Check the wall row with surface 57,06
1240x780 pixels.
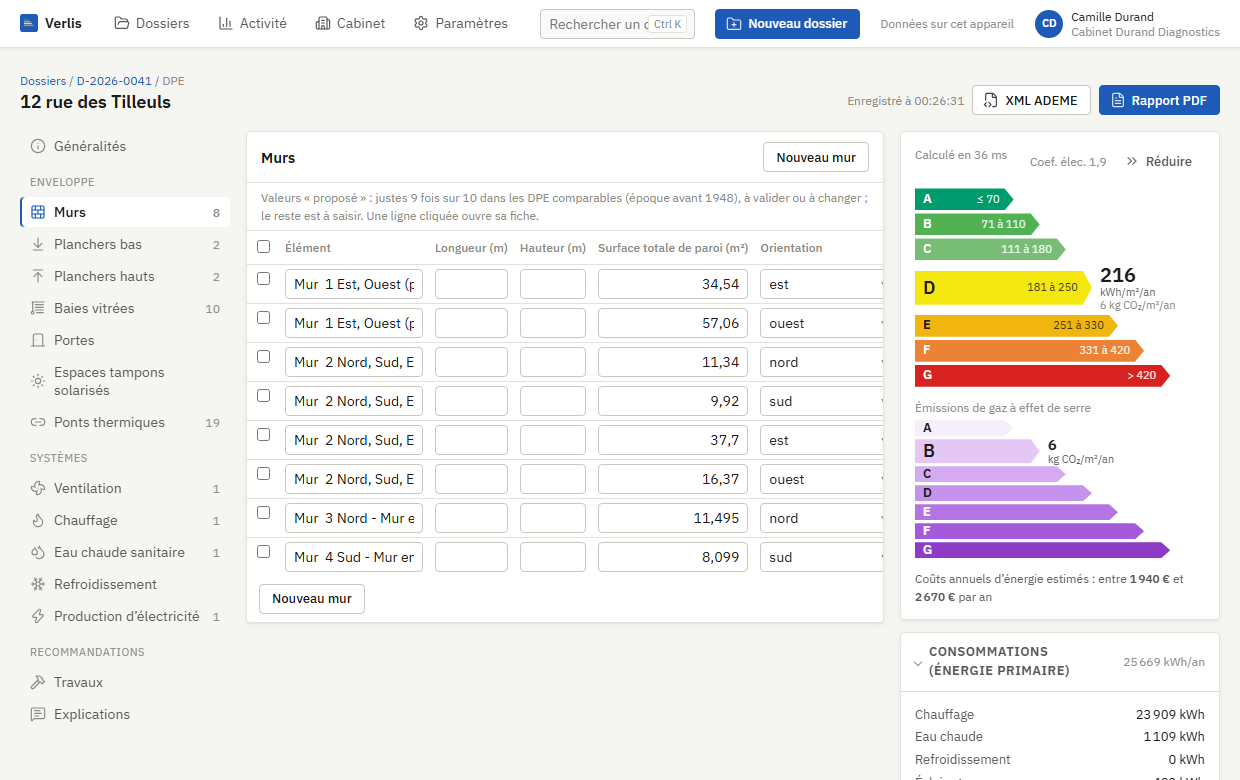[x=263, y=317]
